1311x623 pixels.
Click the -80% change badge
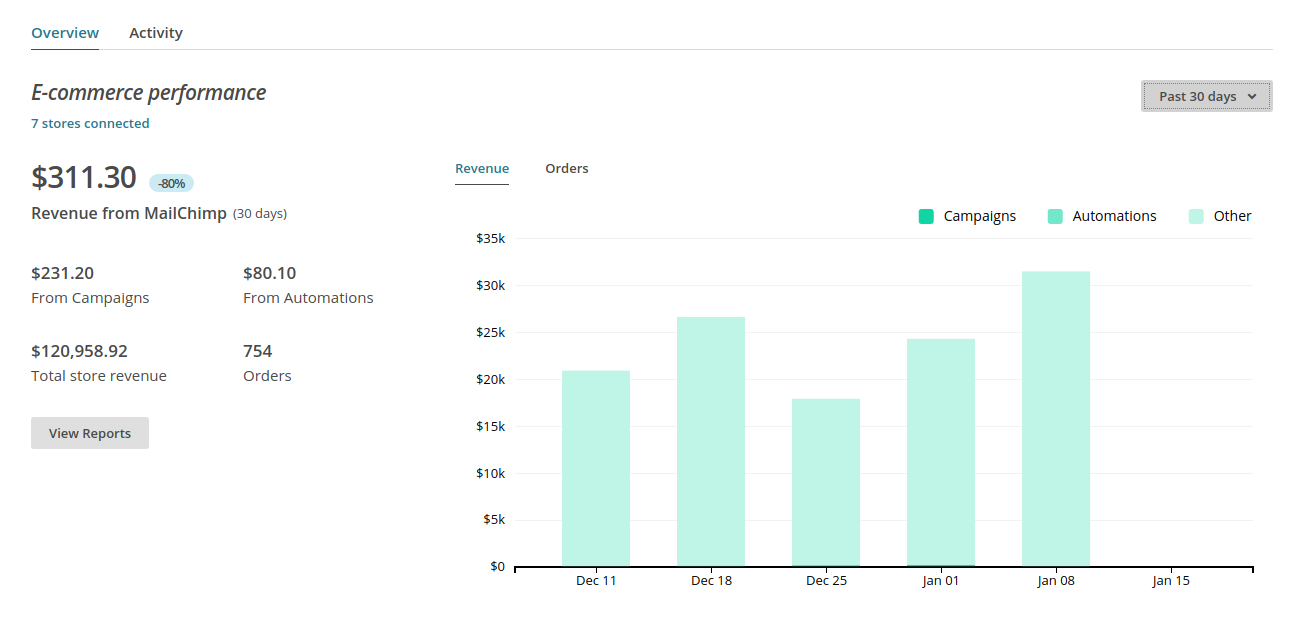coord(171,183)
